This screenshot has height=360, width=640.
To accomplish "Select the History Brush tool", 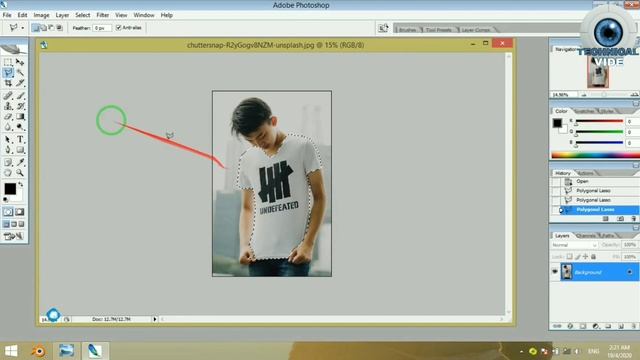I will 20,106.
